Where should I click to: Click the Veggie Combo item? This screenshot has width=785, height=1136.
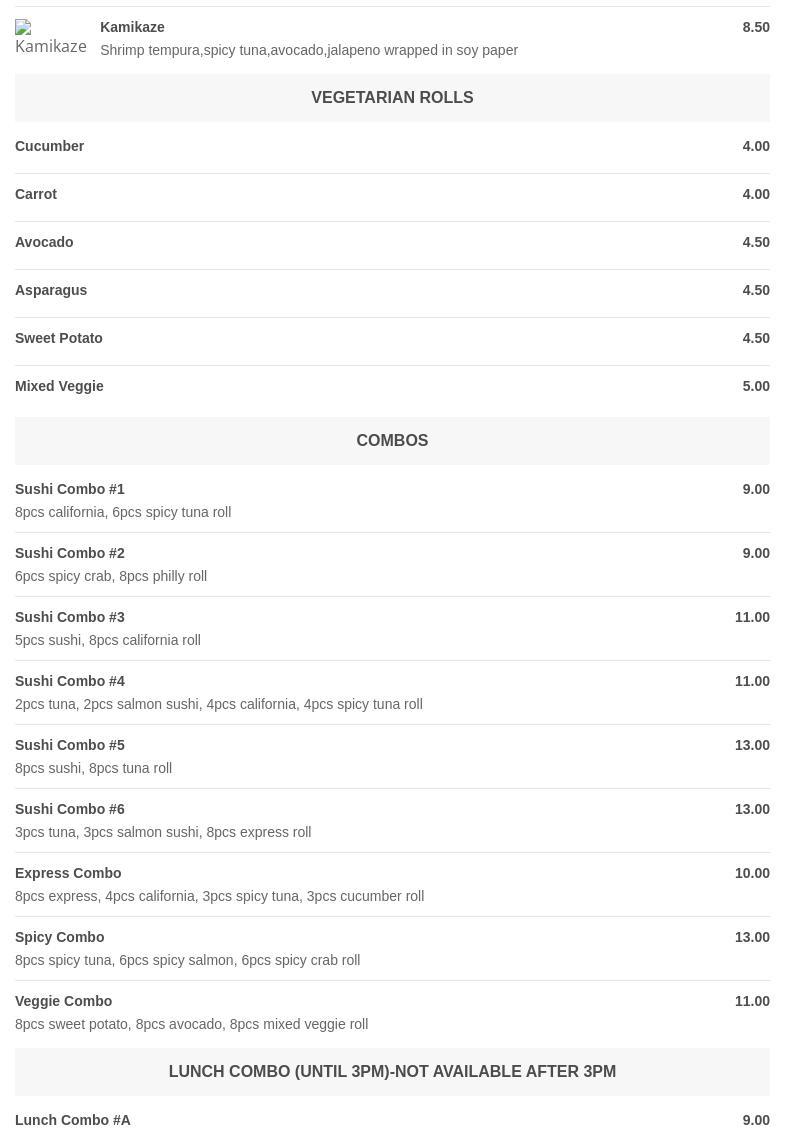[x=64, y=1001]
